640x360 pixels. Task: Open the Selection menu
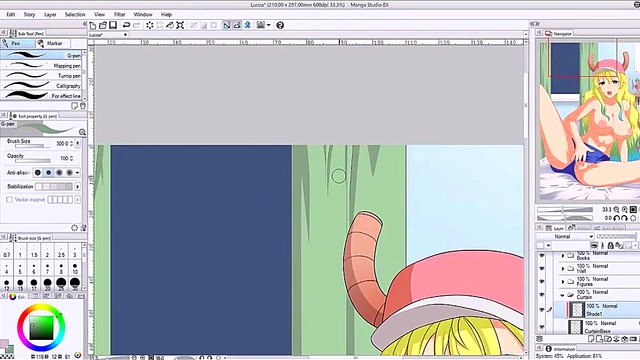(75, 14)
